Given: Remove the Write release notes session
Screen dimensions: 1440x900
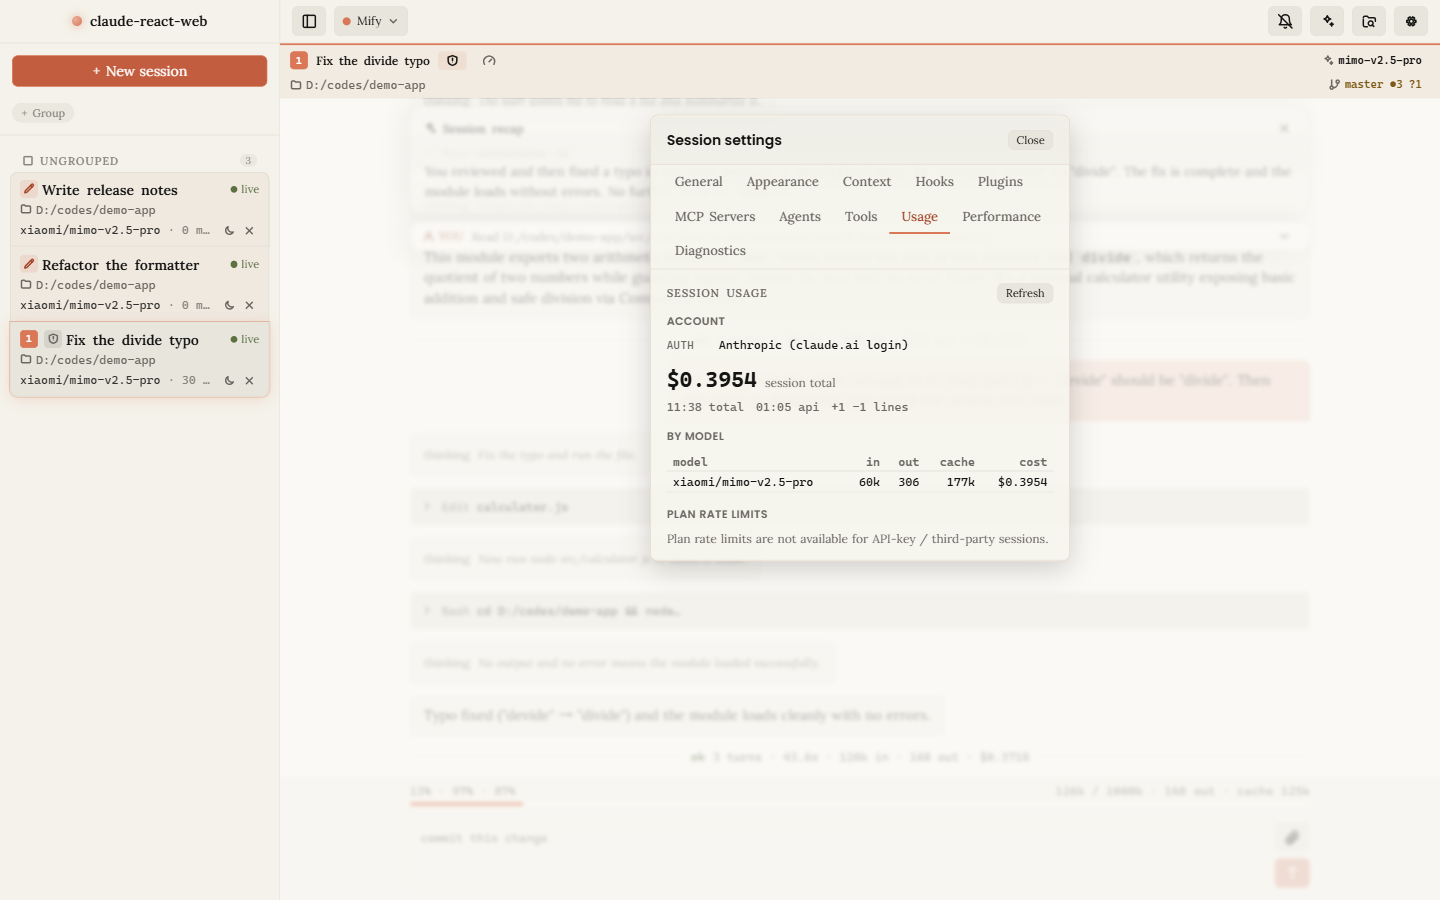Looking at the screenshot, I should click(x=249, y=231).
